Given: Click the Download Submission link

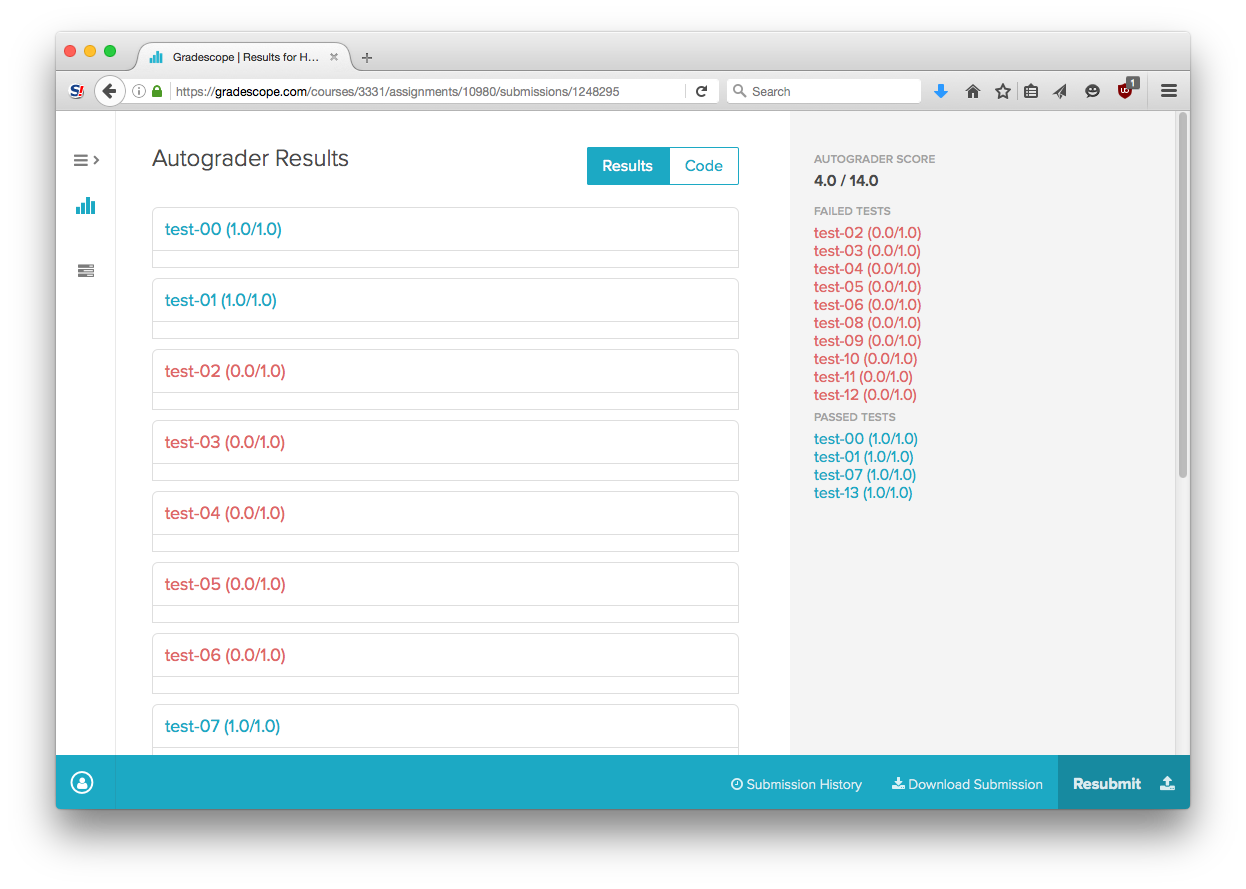Looking at the screenshot, I should click(x=967, y=784).
